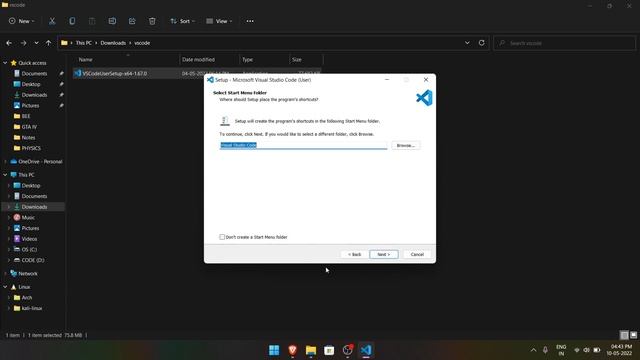Expand OneDrive - Personal in sidebar
This screenshot has width=640, height=360.
(x=5, y=162)
